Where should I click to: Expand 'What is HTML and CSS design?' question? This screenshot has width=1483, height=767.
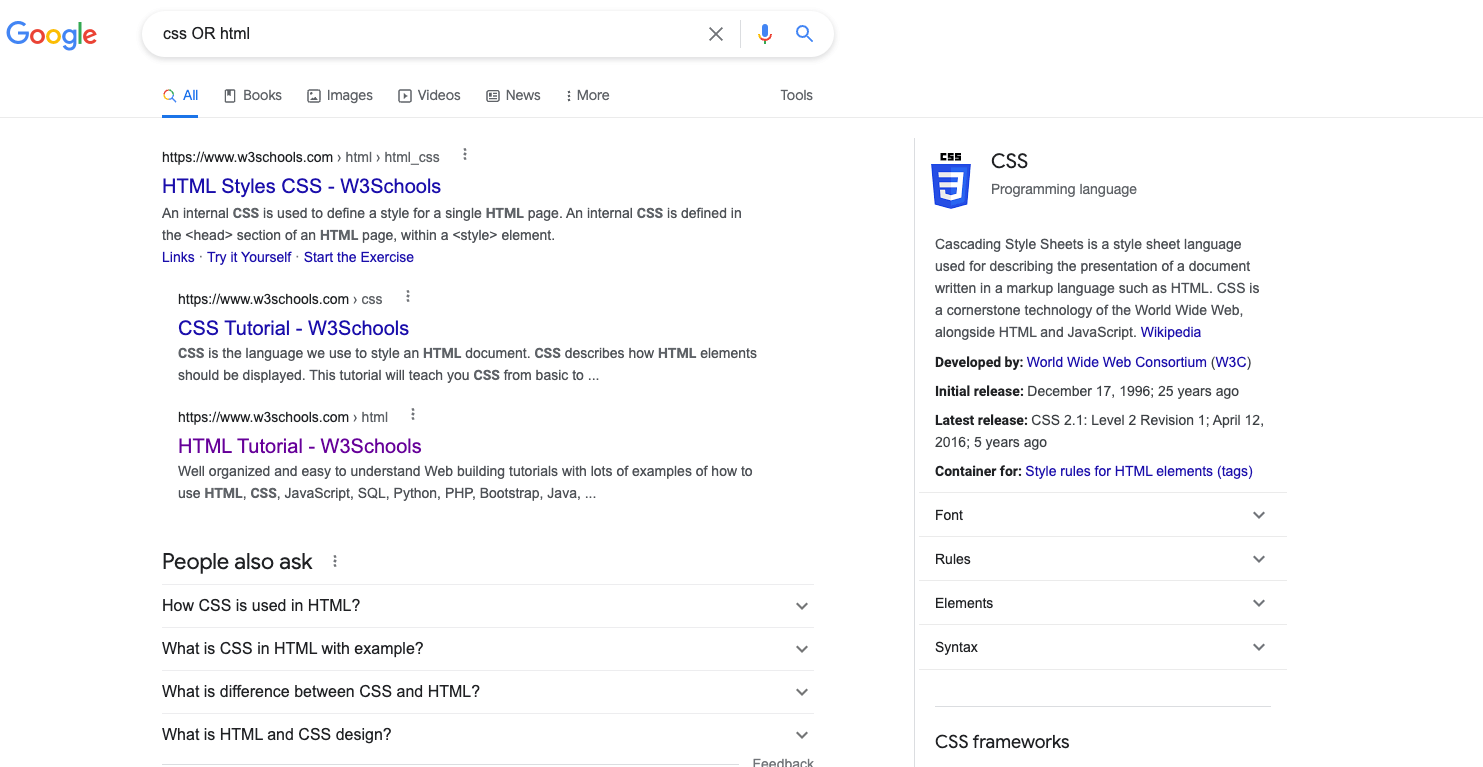488,735
